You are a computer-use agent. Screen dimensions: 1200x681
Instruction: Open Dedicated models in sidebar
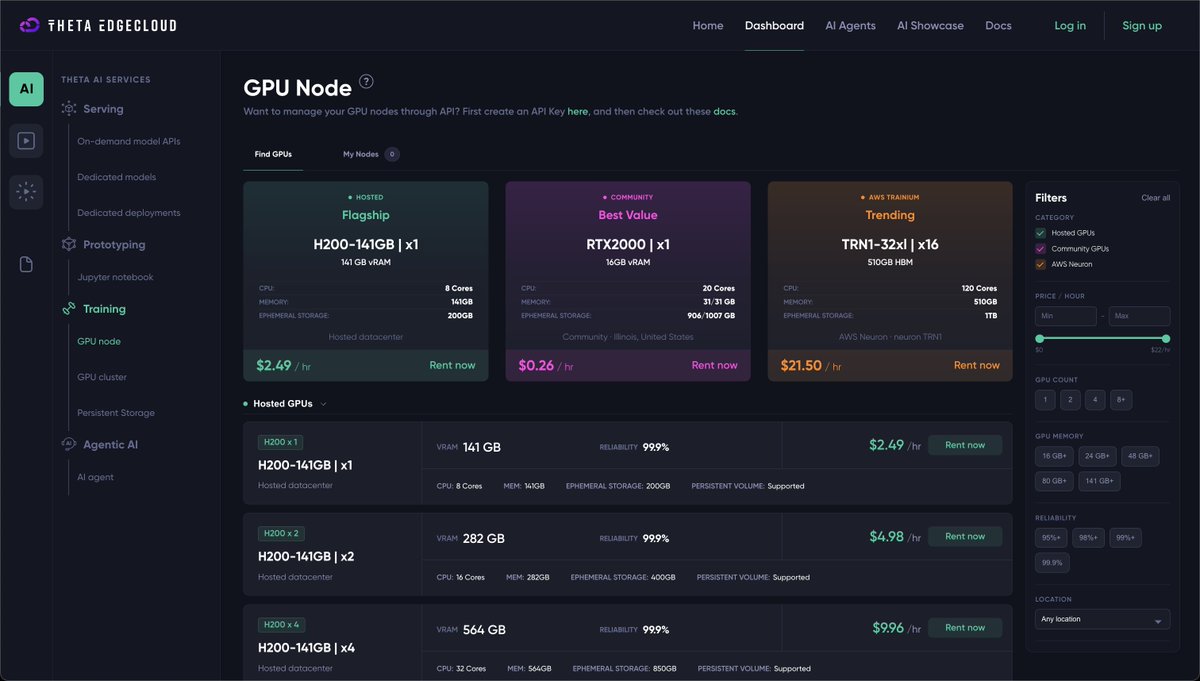pyautogui.click(x=117, y=177)
